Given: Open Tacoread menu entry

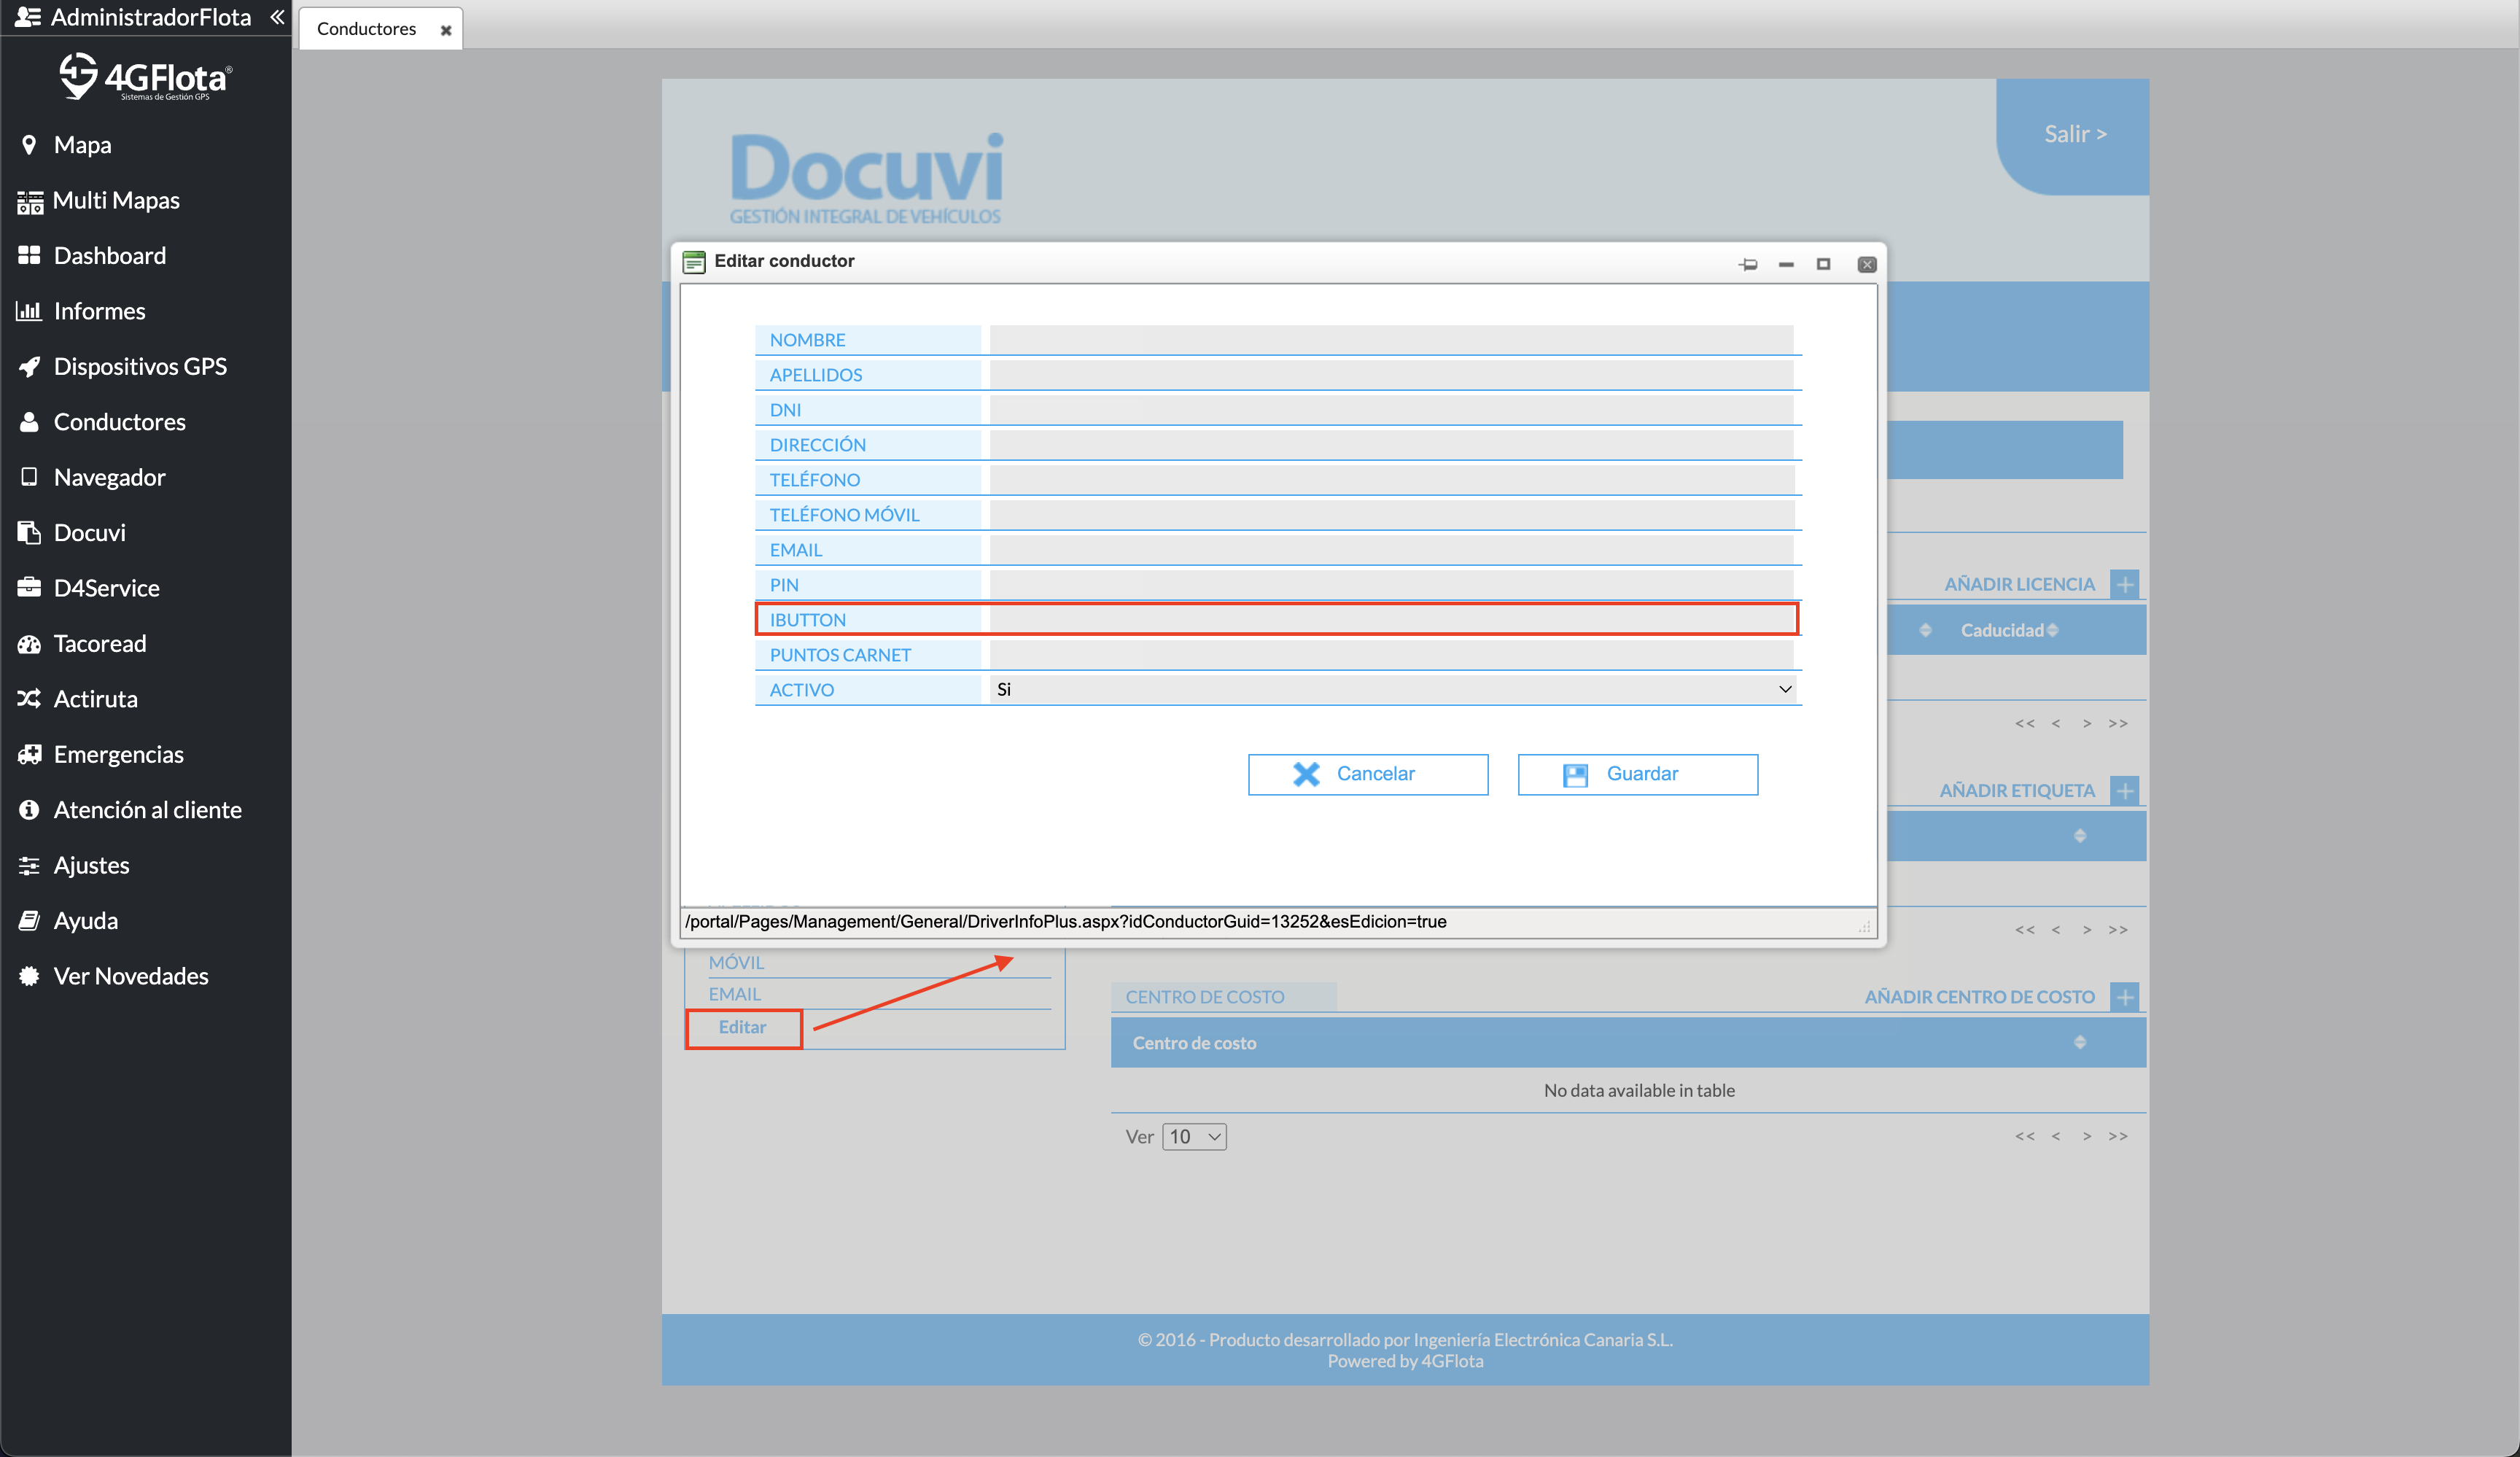Looking at the screenshot, I should (x=100, y=644).
